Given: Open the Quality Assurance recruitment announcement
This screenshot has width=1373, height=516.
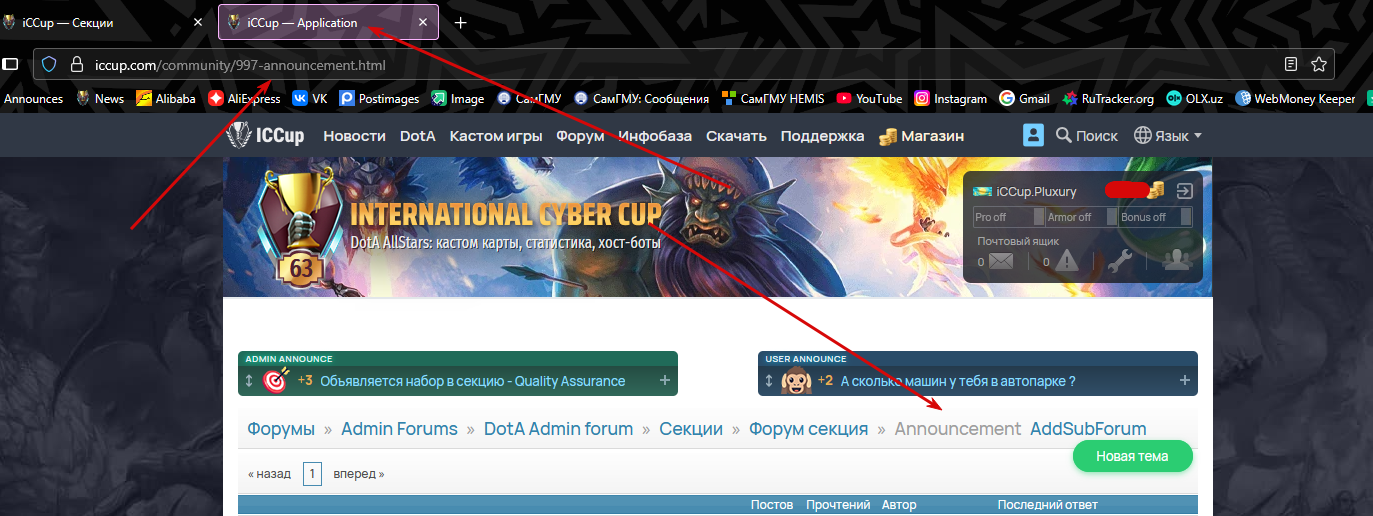Looking at the screenshot, I should coord(473,381).
